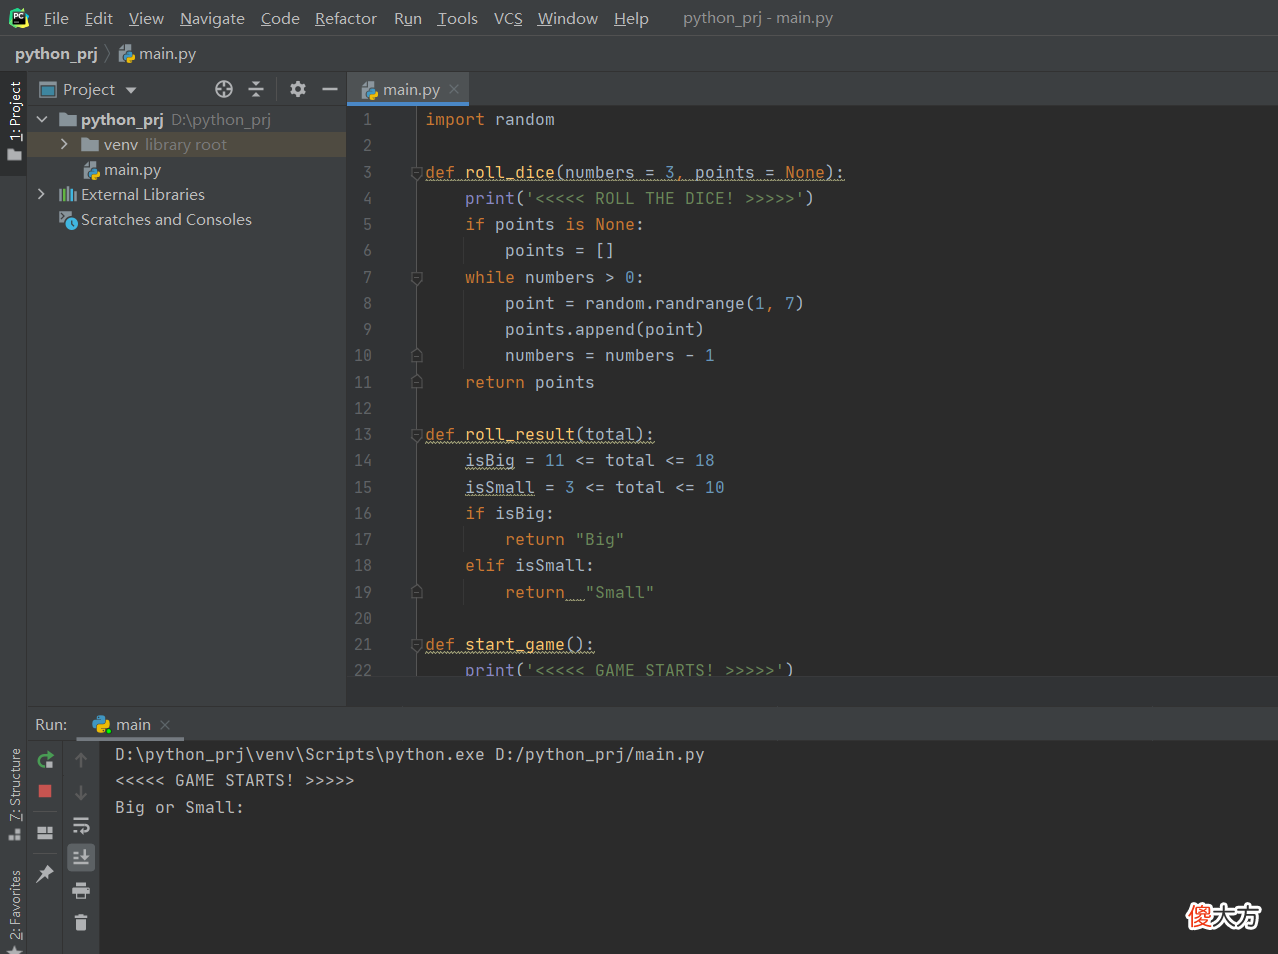Expand External Libraries node
This screenshot has width=1278, height=954.
(42, 194)
